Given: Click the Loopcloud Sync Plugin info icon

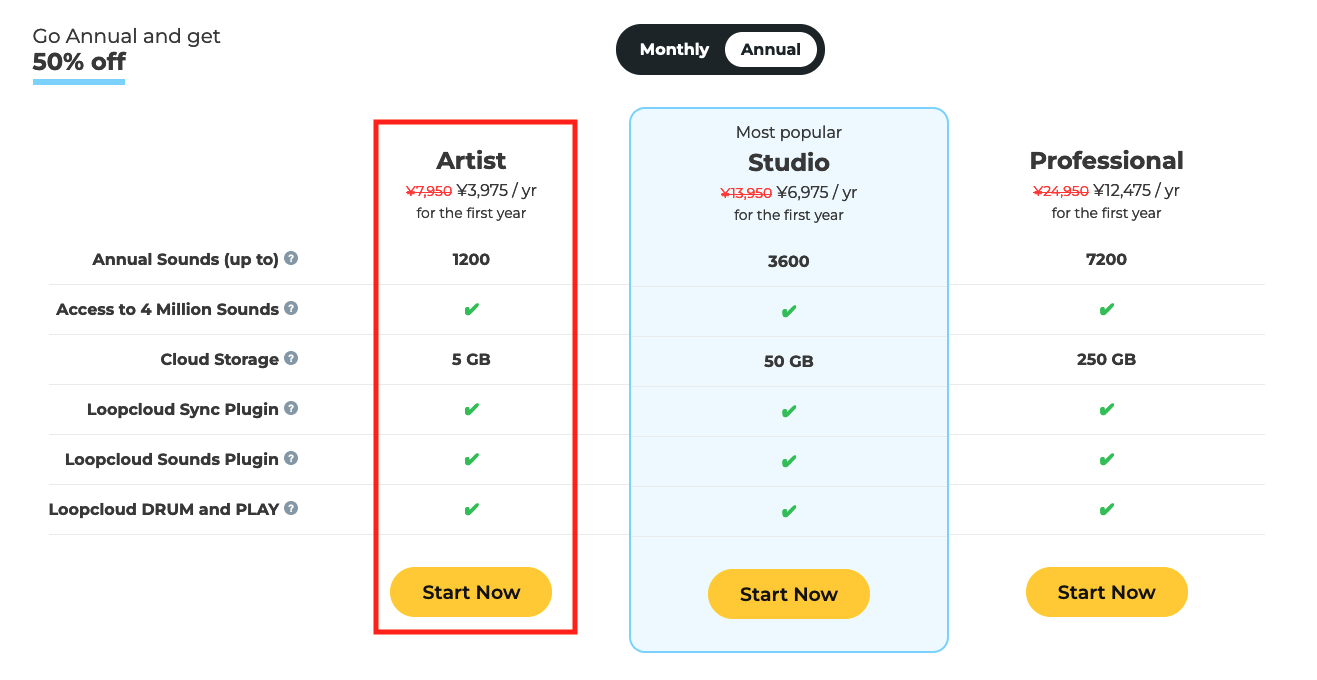Looking at the screenshot, I should pyautogui.click(x=291, y=408).
